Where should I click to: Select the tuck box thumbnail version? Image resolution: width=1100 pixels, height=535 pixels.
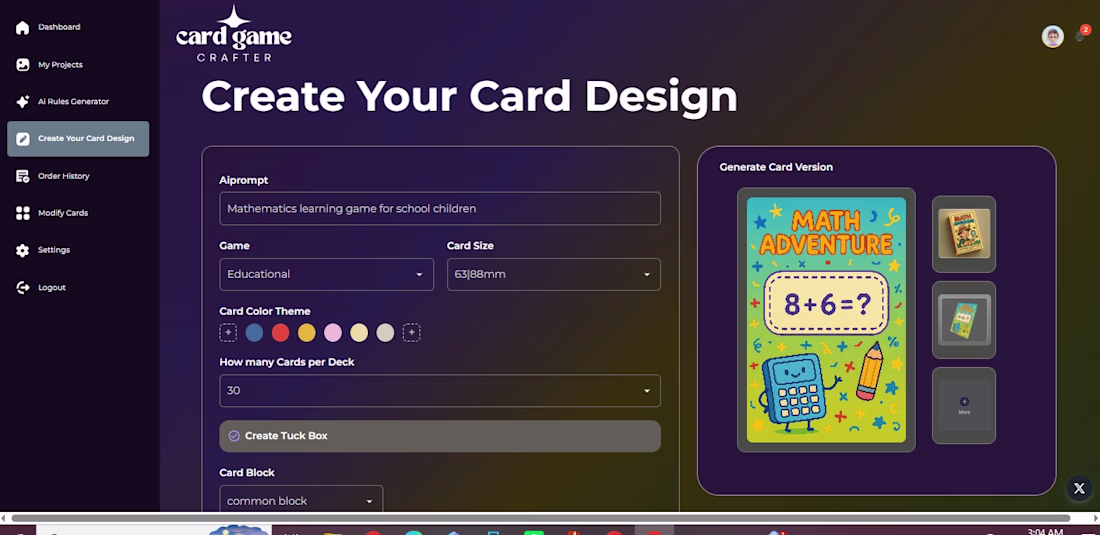(964, 233)
